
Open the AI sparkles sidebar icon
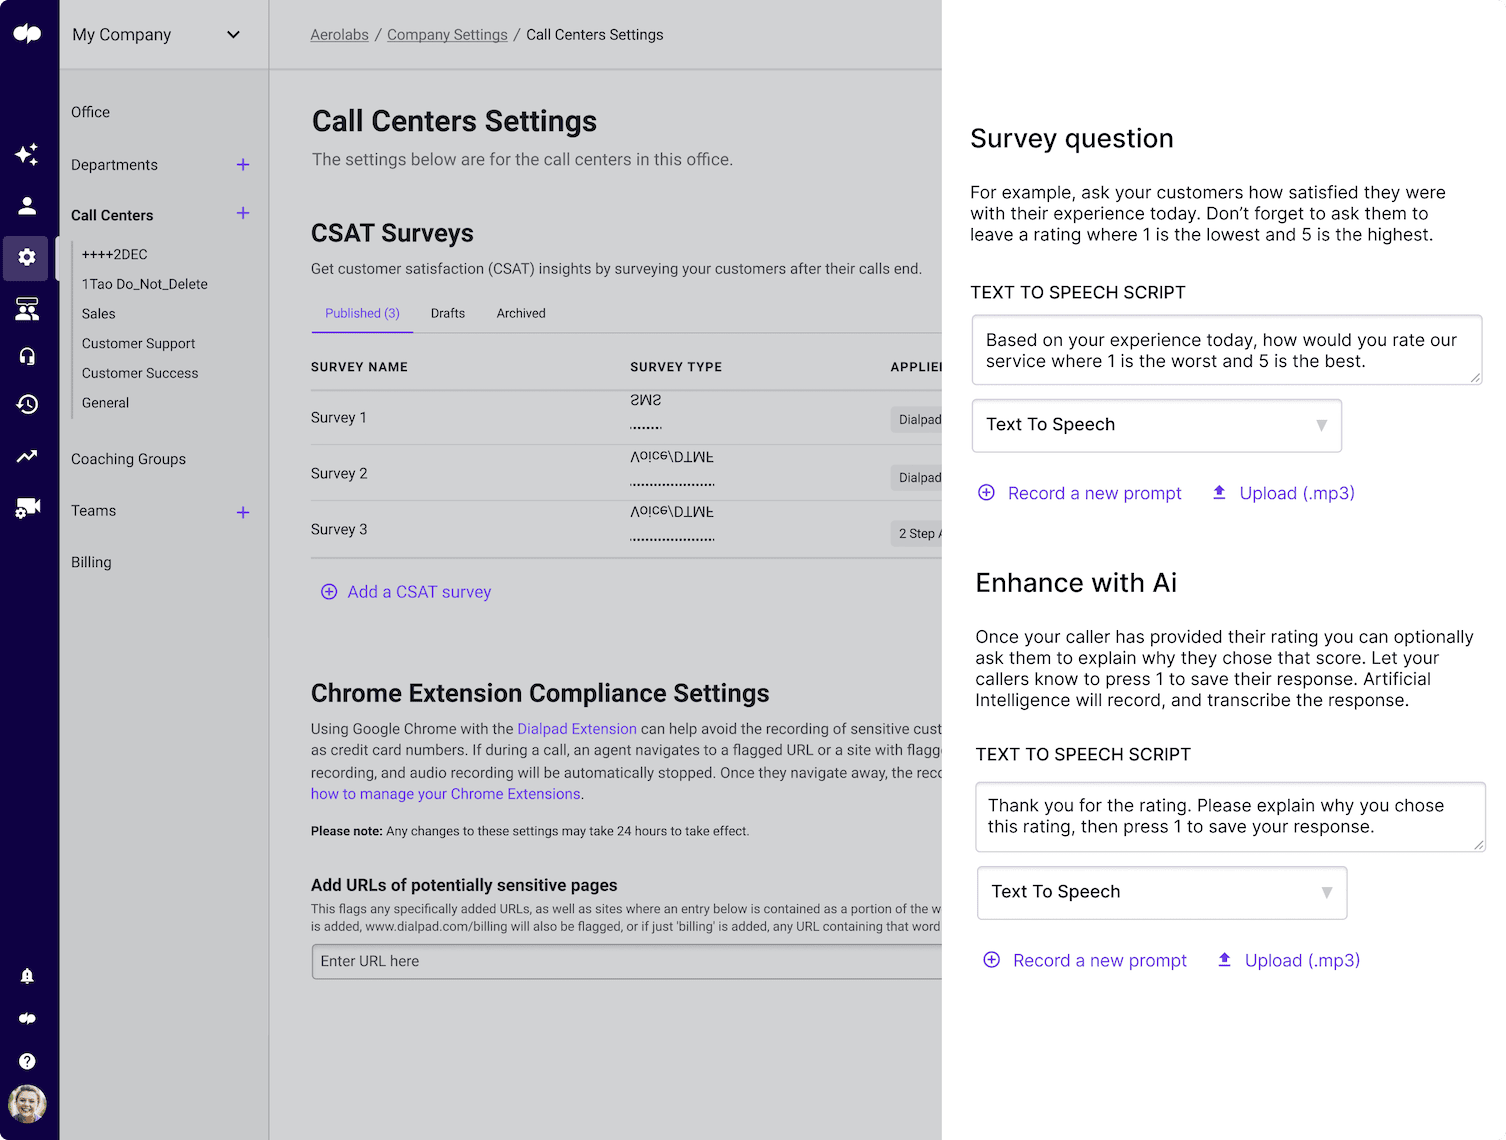pos(27,154)
